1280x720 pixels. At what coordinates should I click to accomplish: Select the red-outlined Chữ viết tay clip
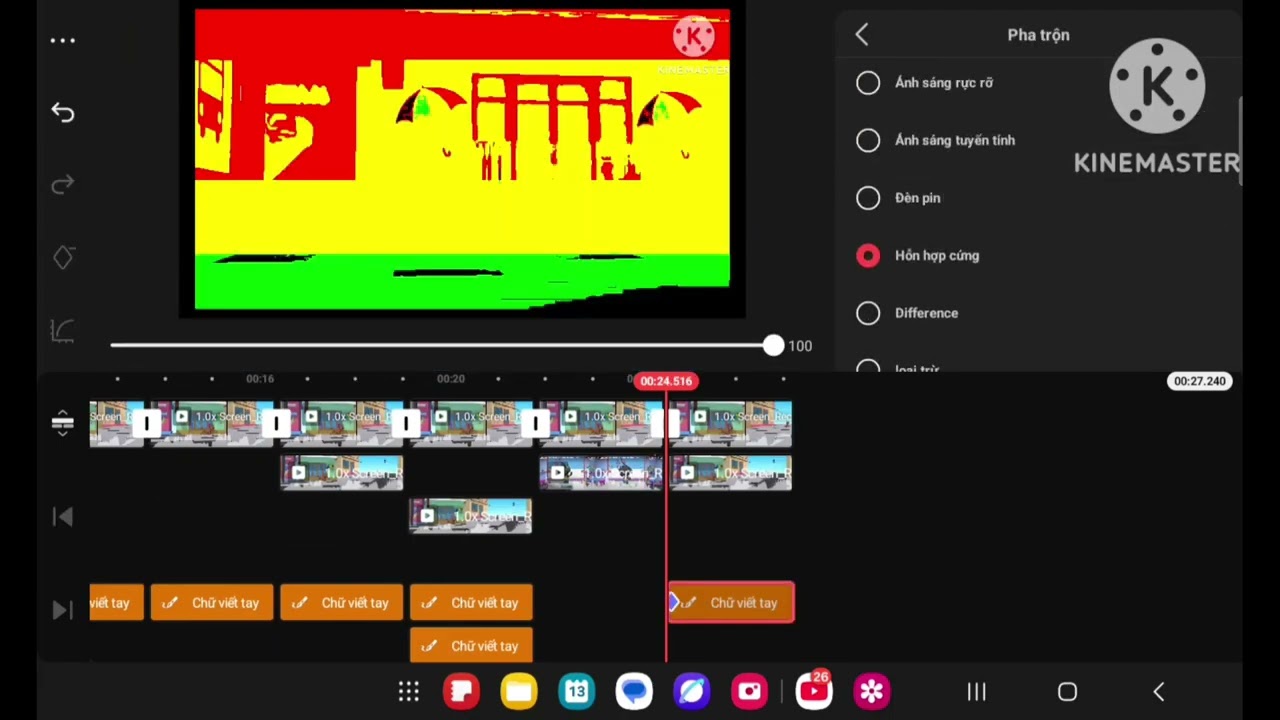(731, 603)
